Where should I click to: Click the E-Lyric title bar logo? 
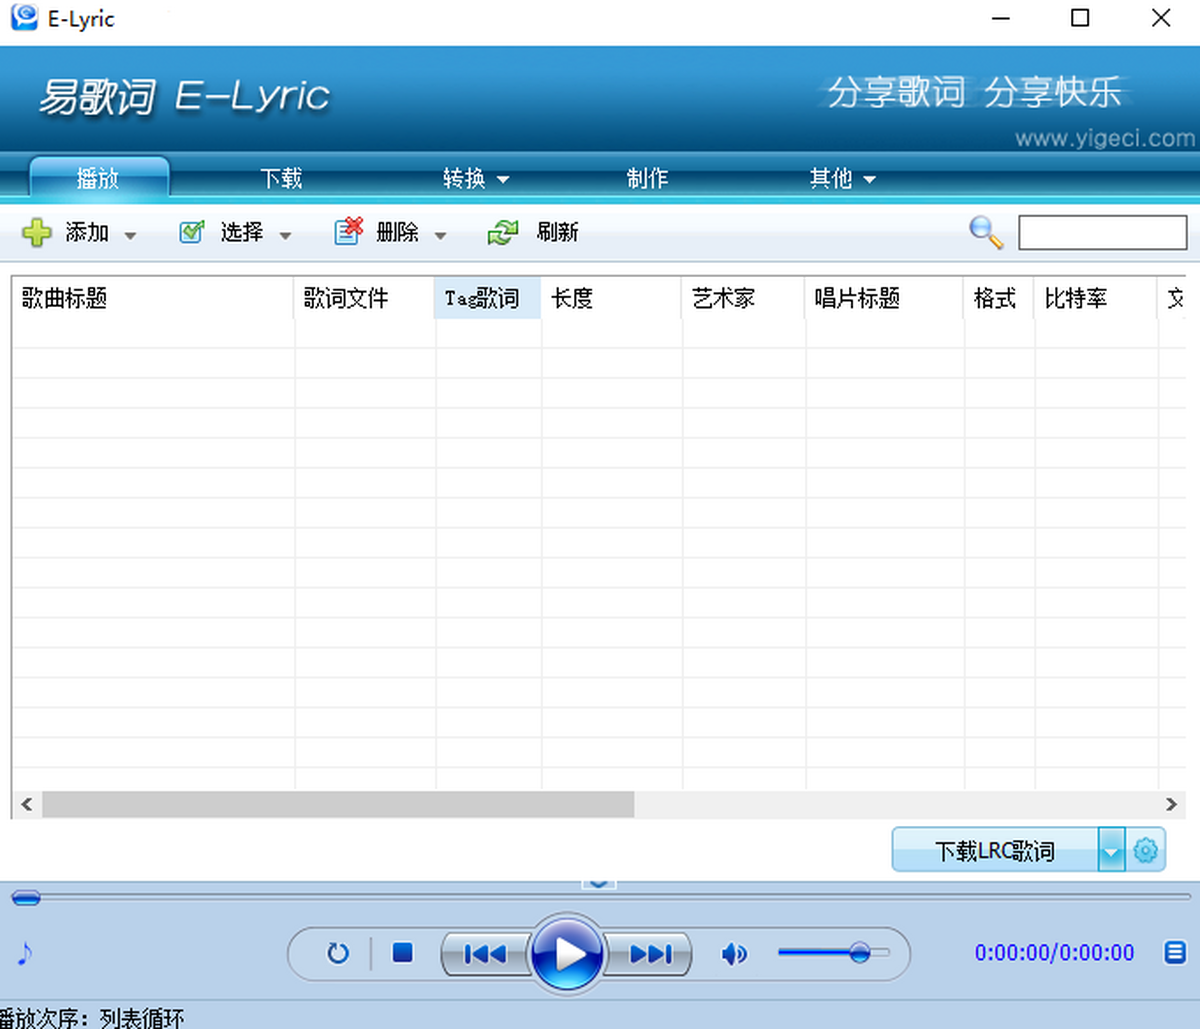click(24, 17)
